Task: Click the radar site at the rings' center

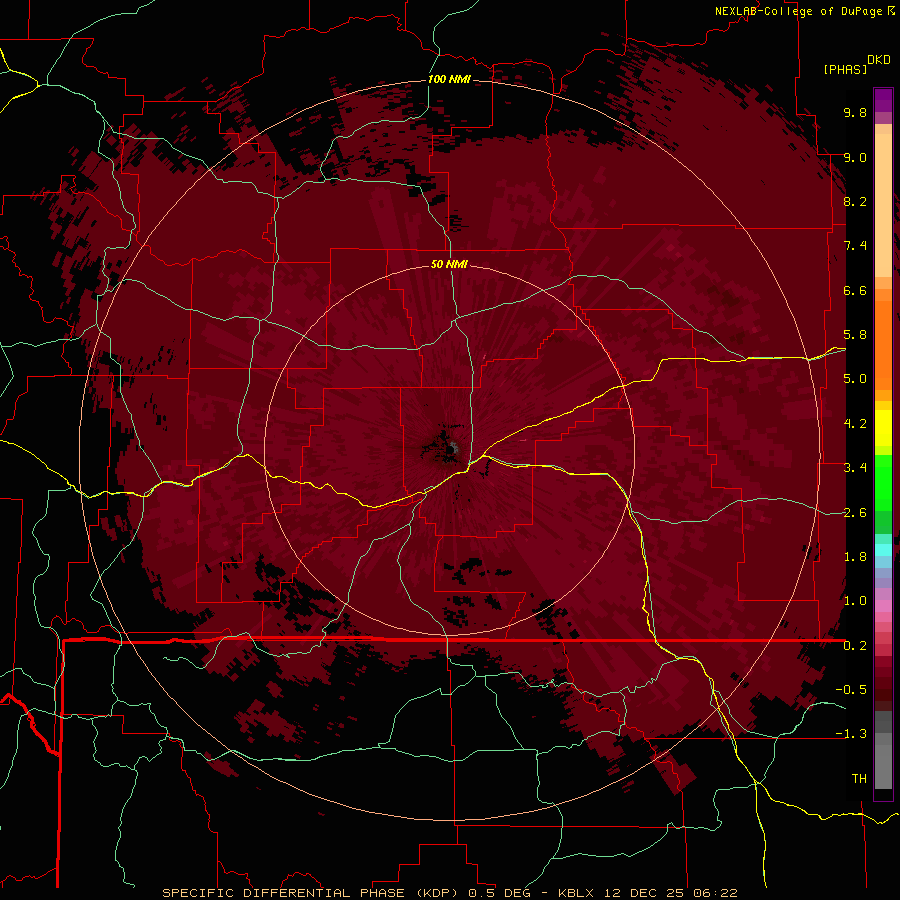Action: pos(449,449)
